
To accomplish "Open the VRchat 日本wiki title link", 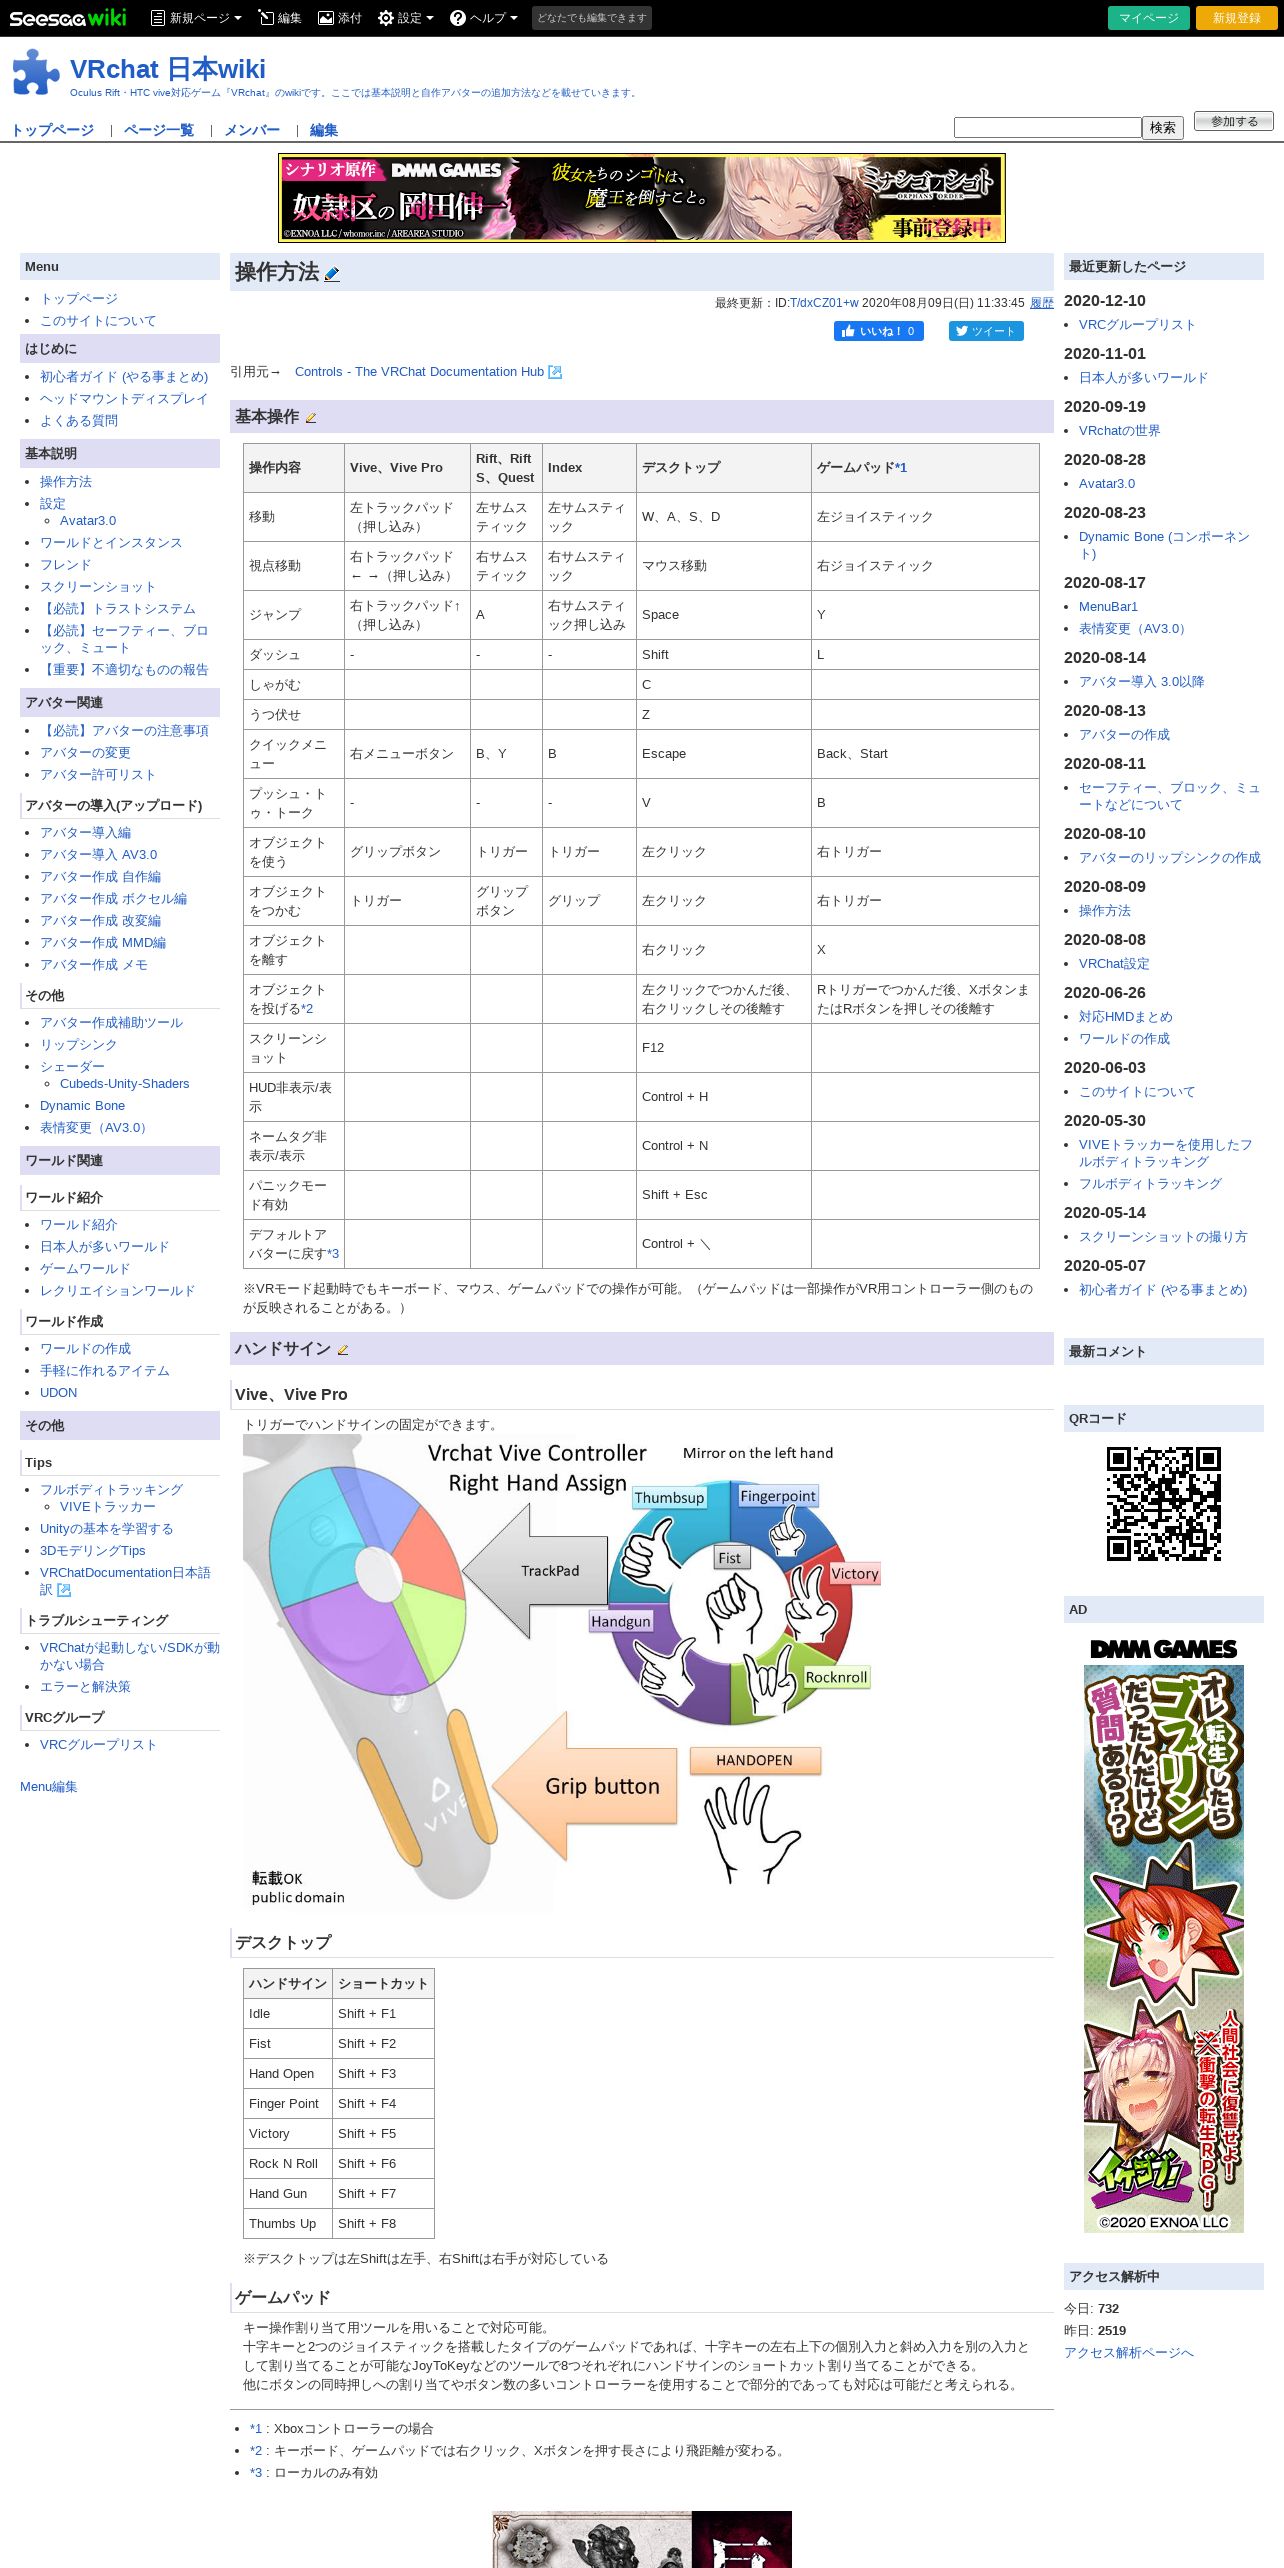I will [167, 69].
